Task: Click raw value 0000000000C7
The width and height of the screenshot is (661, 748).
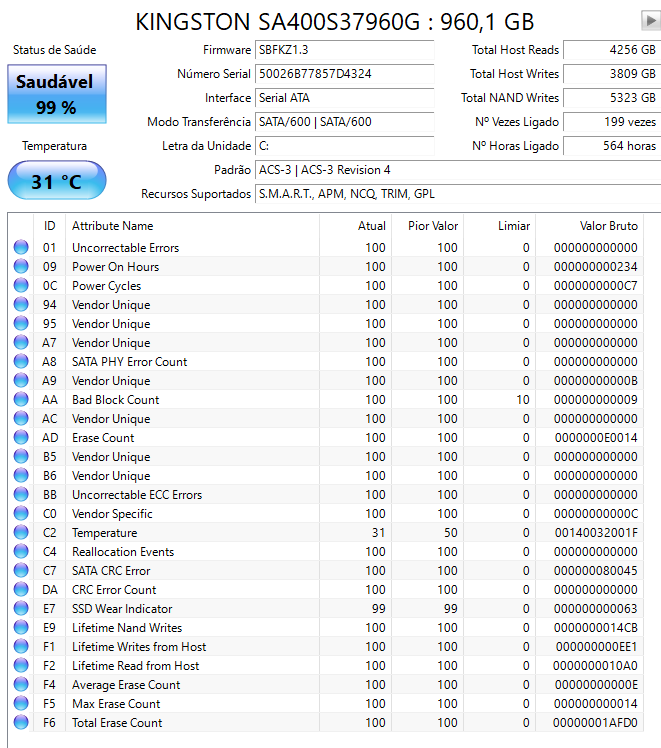Action: tap(595, 286)
